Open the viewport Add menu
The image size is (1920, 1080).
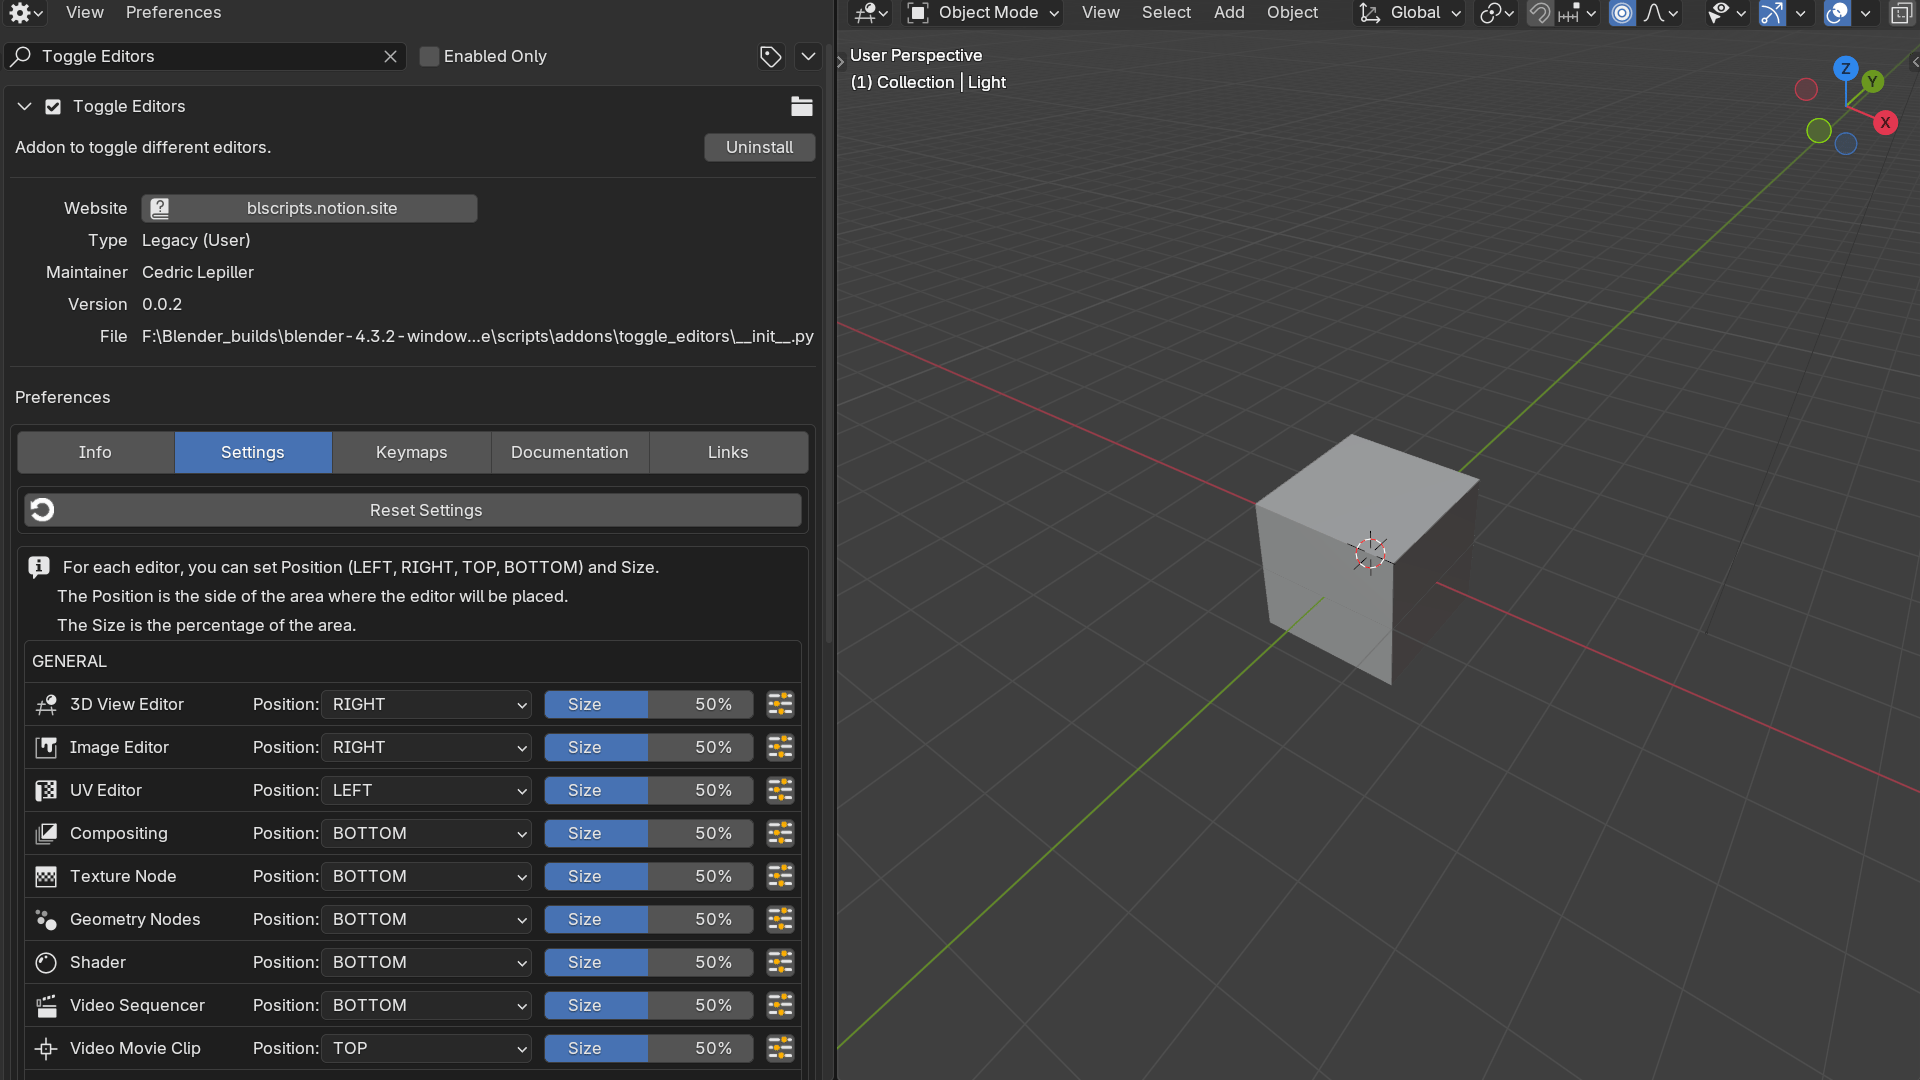pos(1229,13)
